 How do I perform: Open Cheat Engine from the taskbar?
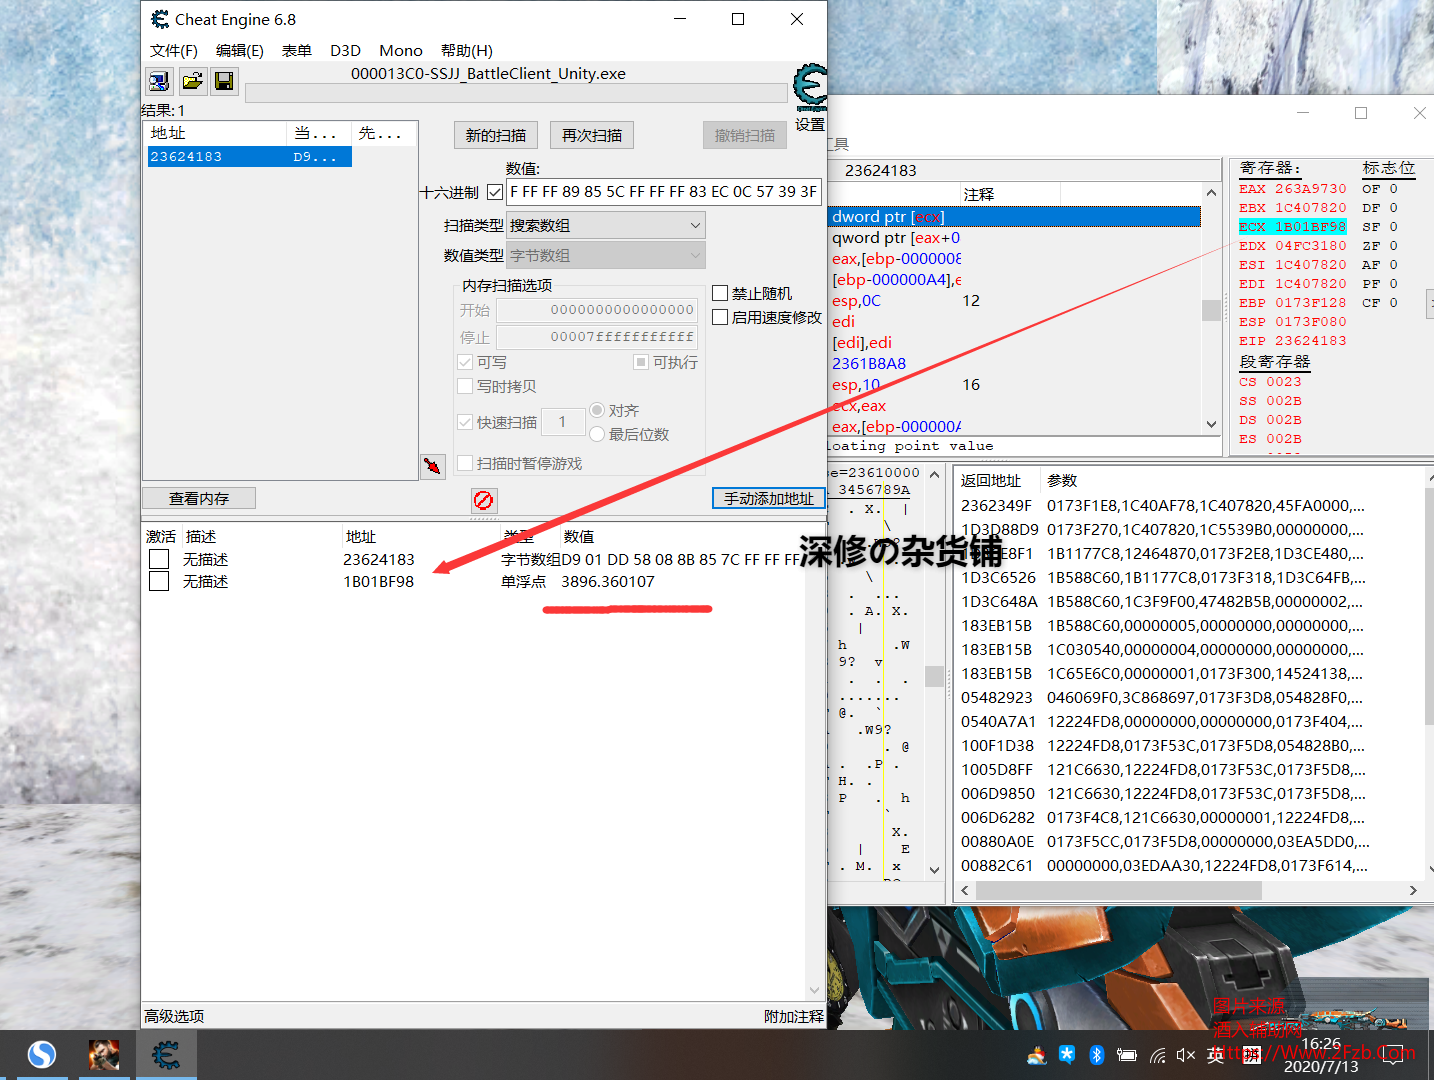166,1054
